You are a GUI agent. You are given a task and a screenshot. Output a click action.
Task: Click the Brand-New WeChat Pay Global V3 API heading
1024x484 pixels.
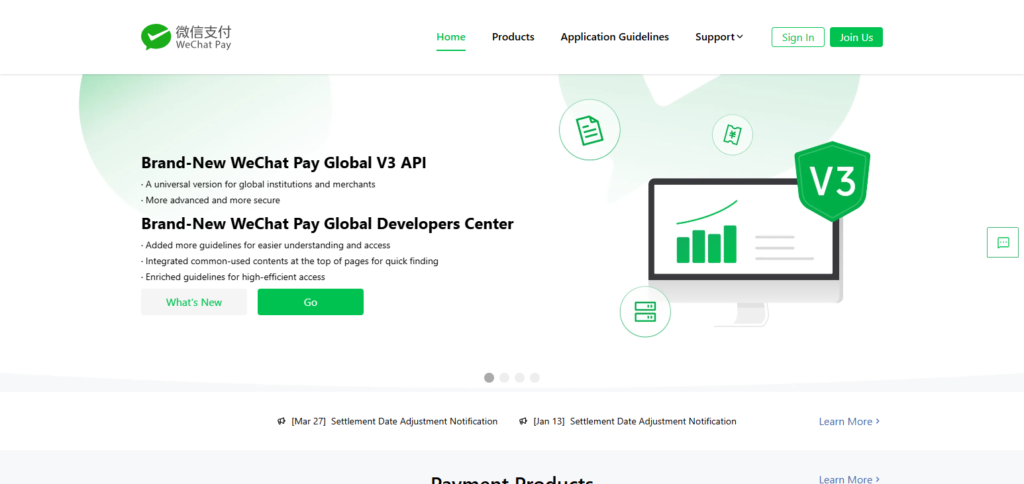point(283,163)
